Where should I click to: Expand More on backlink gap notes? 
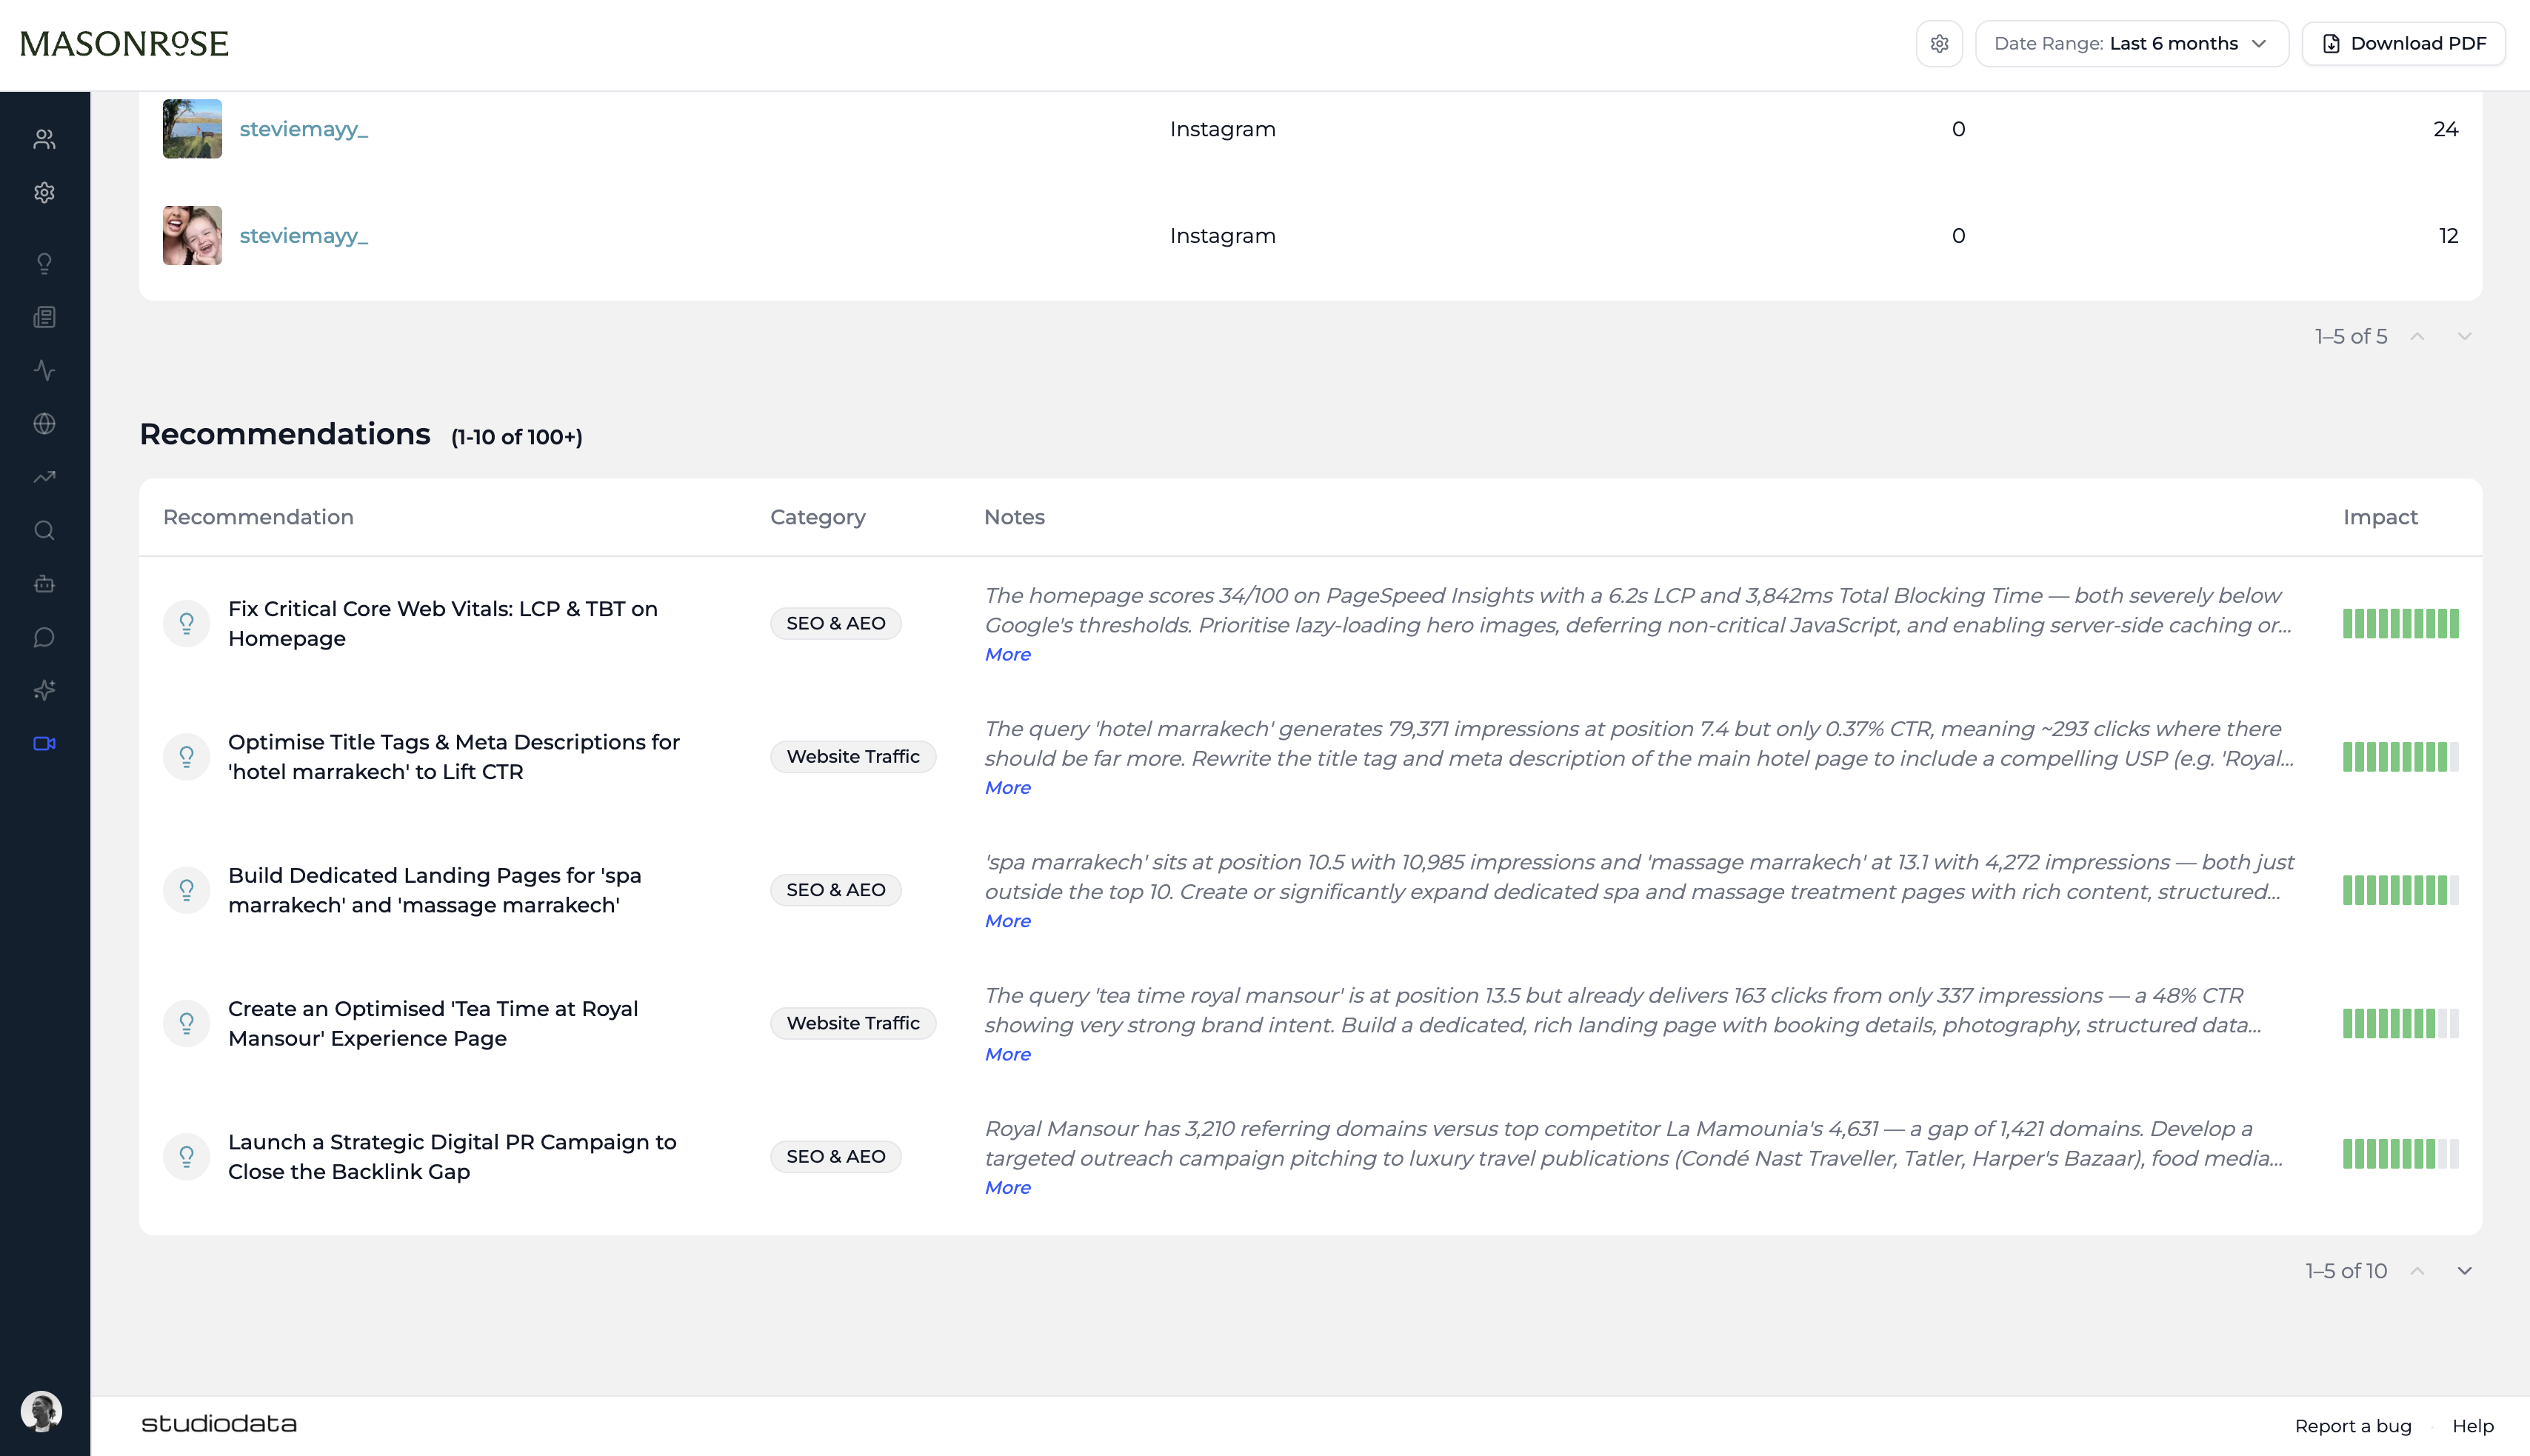(x=1007, y=1188)
